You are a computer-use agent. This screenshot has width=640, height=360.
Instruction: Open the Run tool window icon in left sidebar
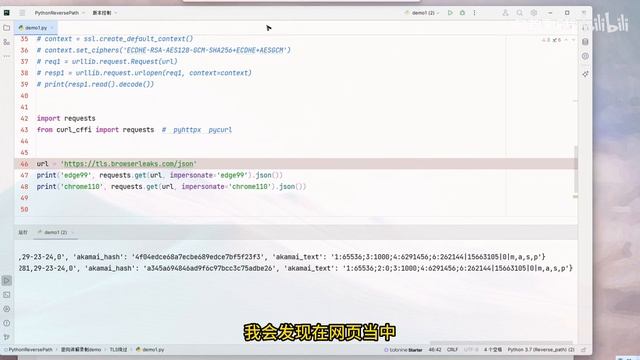(7, 280)
